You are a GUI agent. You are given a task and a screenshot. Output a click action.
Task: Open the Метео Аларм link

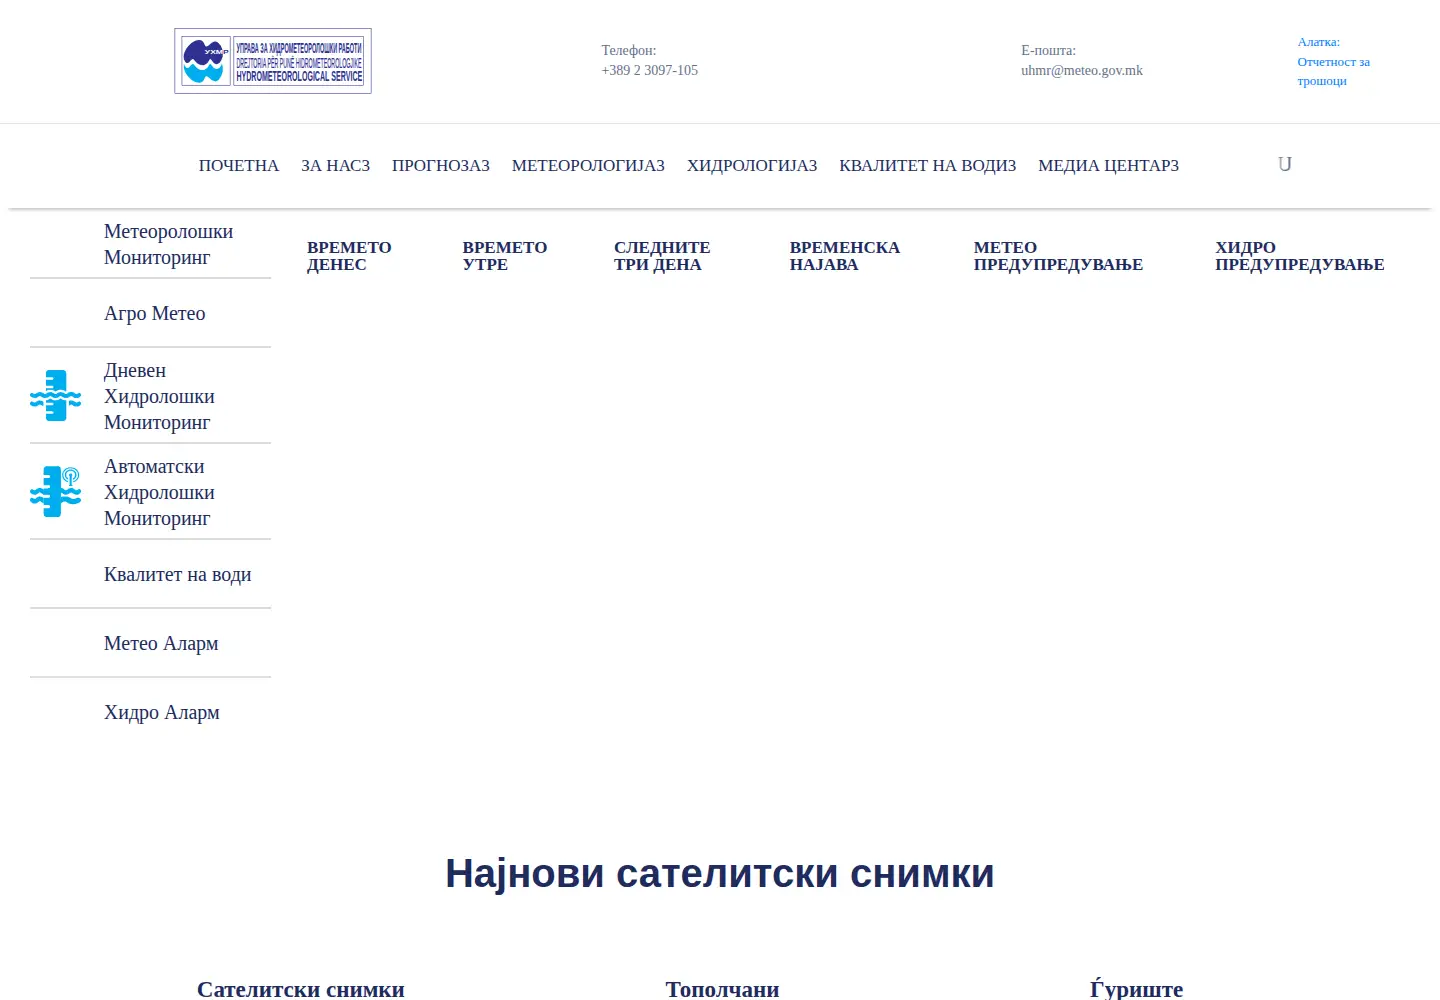point(161,643)
